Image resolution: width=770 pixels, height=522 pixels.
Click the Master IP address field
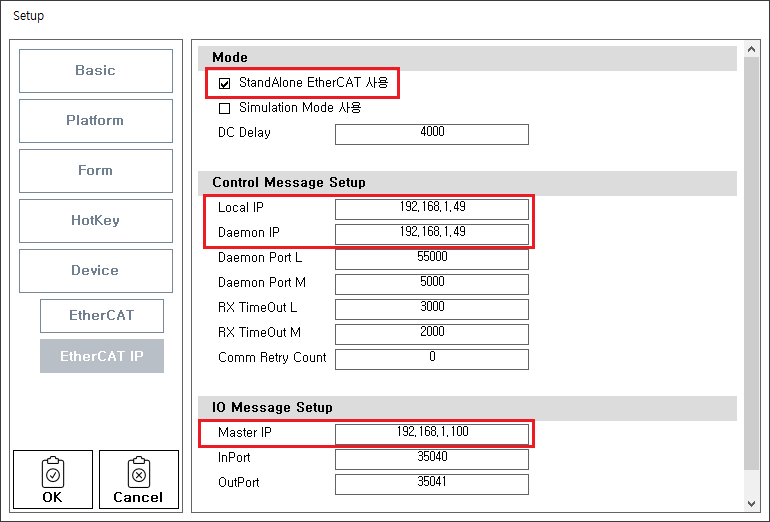coord(432,434)
